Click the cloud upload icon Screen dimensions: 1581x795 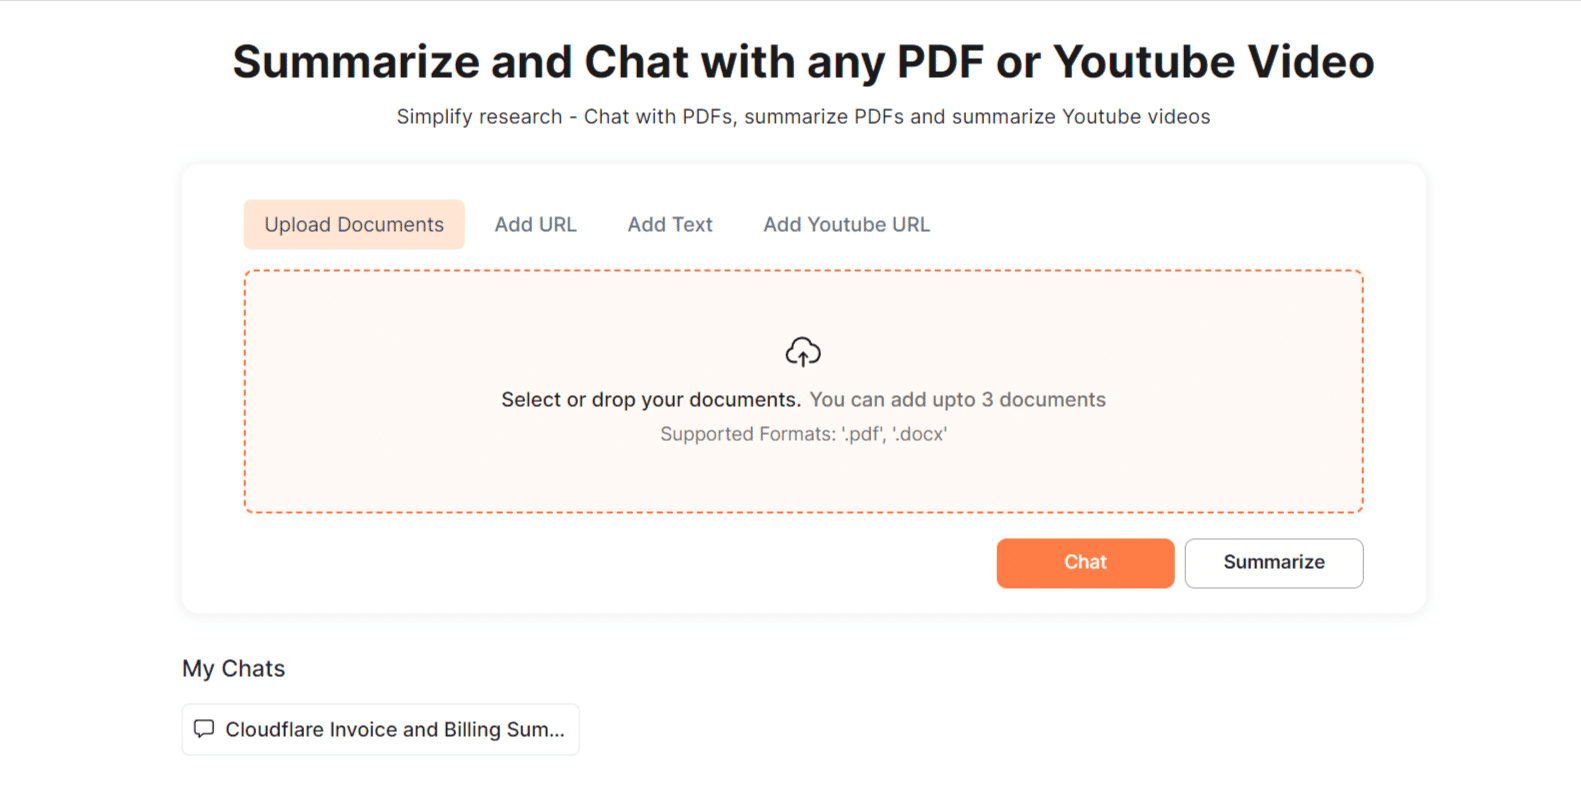click(x=803, y=352)
